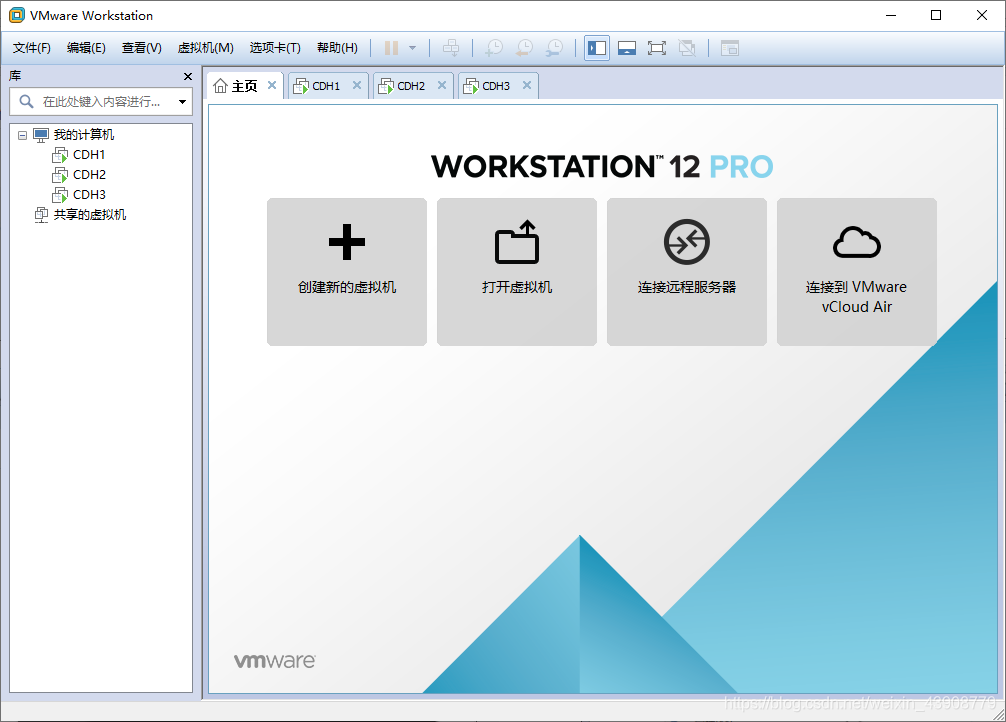Close the CDH2 tab
The width and height of the screenshot is (1006, 722).
point(441,85)
